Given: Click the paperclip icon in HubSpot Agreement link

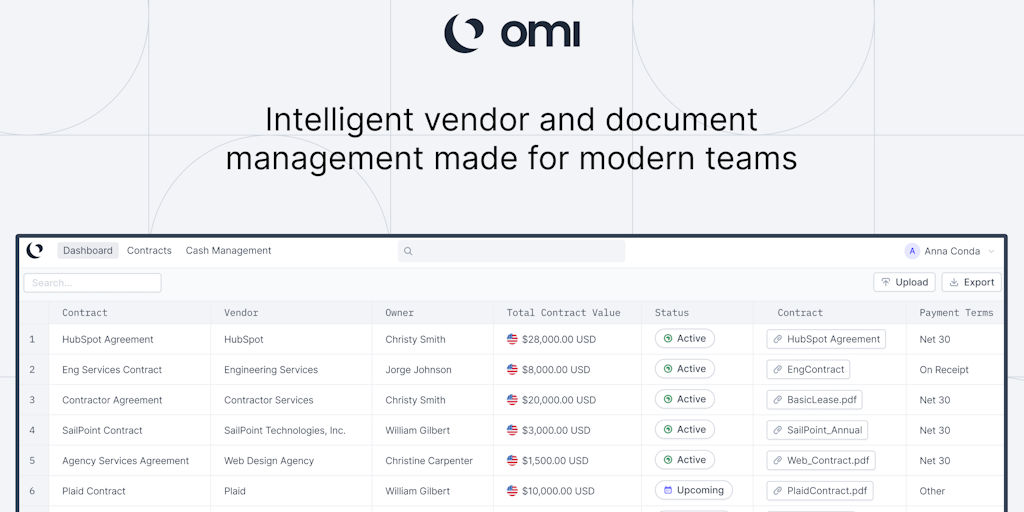Looking at the screenshot, I should point(778,339).
